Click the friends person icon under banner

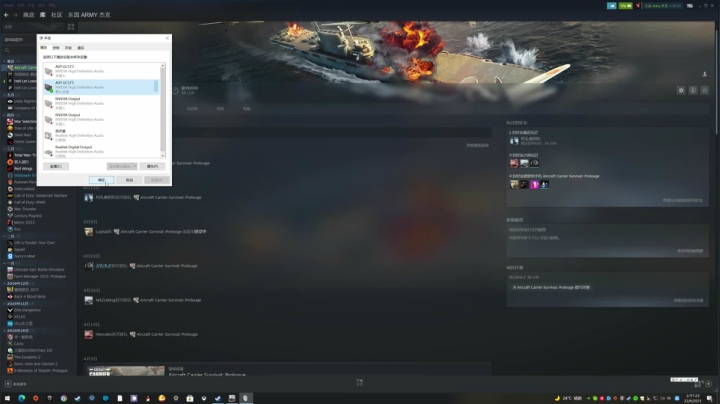click(x=705, y=74)
